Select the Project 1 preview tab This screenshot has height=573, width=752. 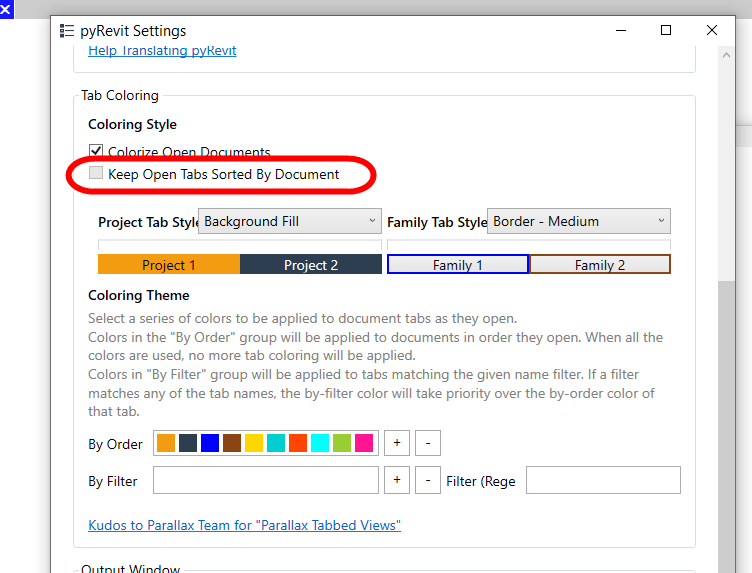click(169, 265)
